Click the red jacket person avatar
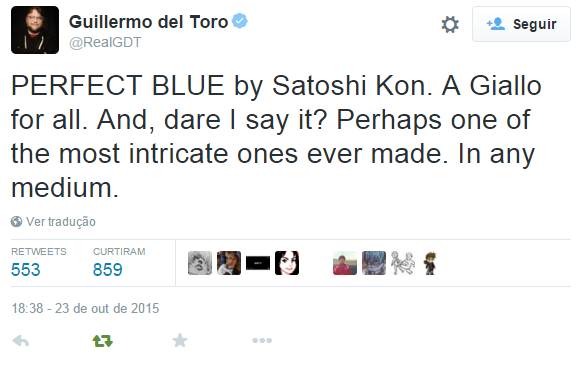 [345, 263]
